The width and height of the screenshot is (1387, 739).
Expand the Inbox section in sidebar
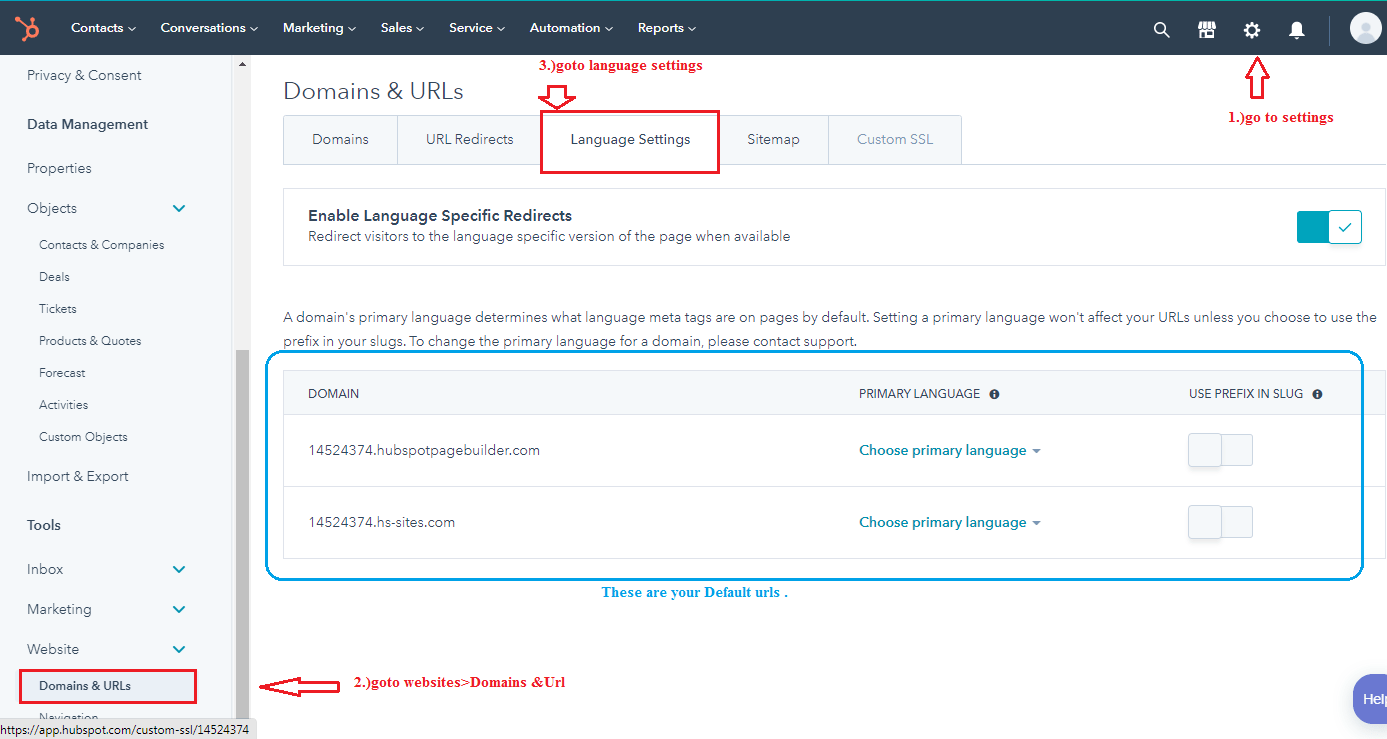pos(179,568)
